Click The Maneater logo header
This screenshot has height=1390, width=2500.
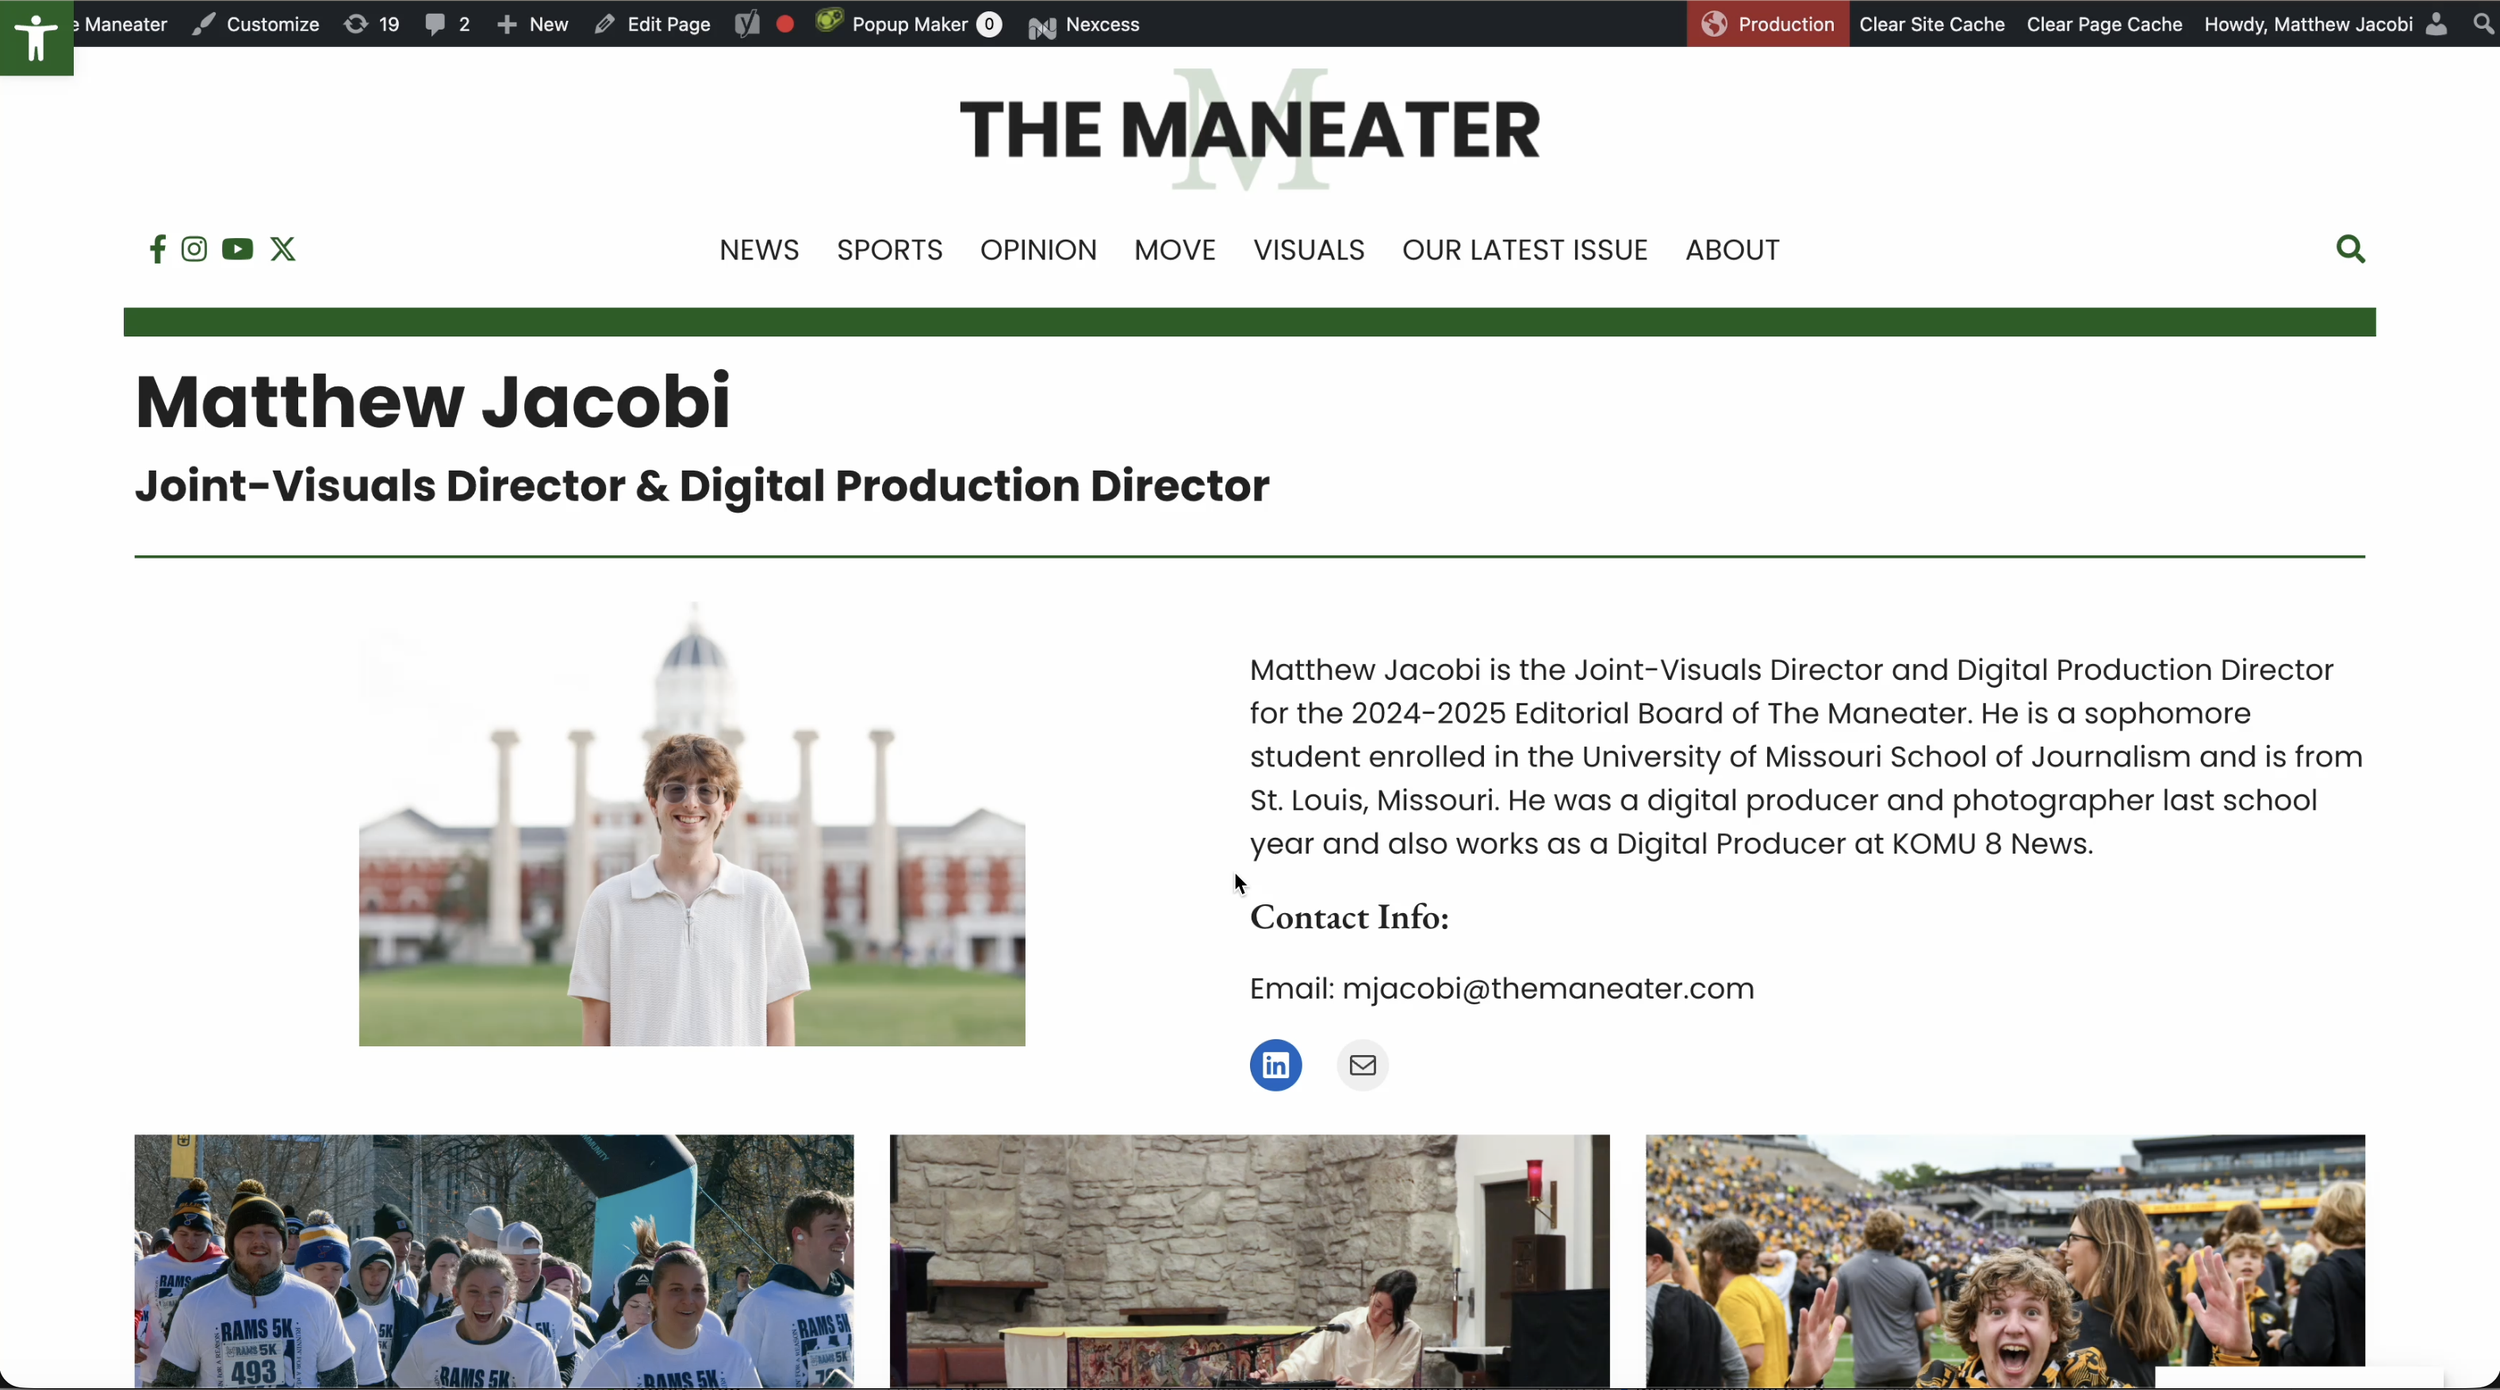pos(1250,130)
